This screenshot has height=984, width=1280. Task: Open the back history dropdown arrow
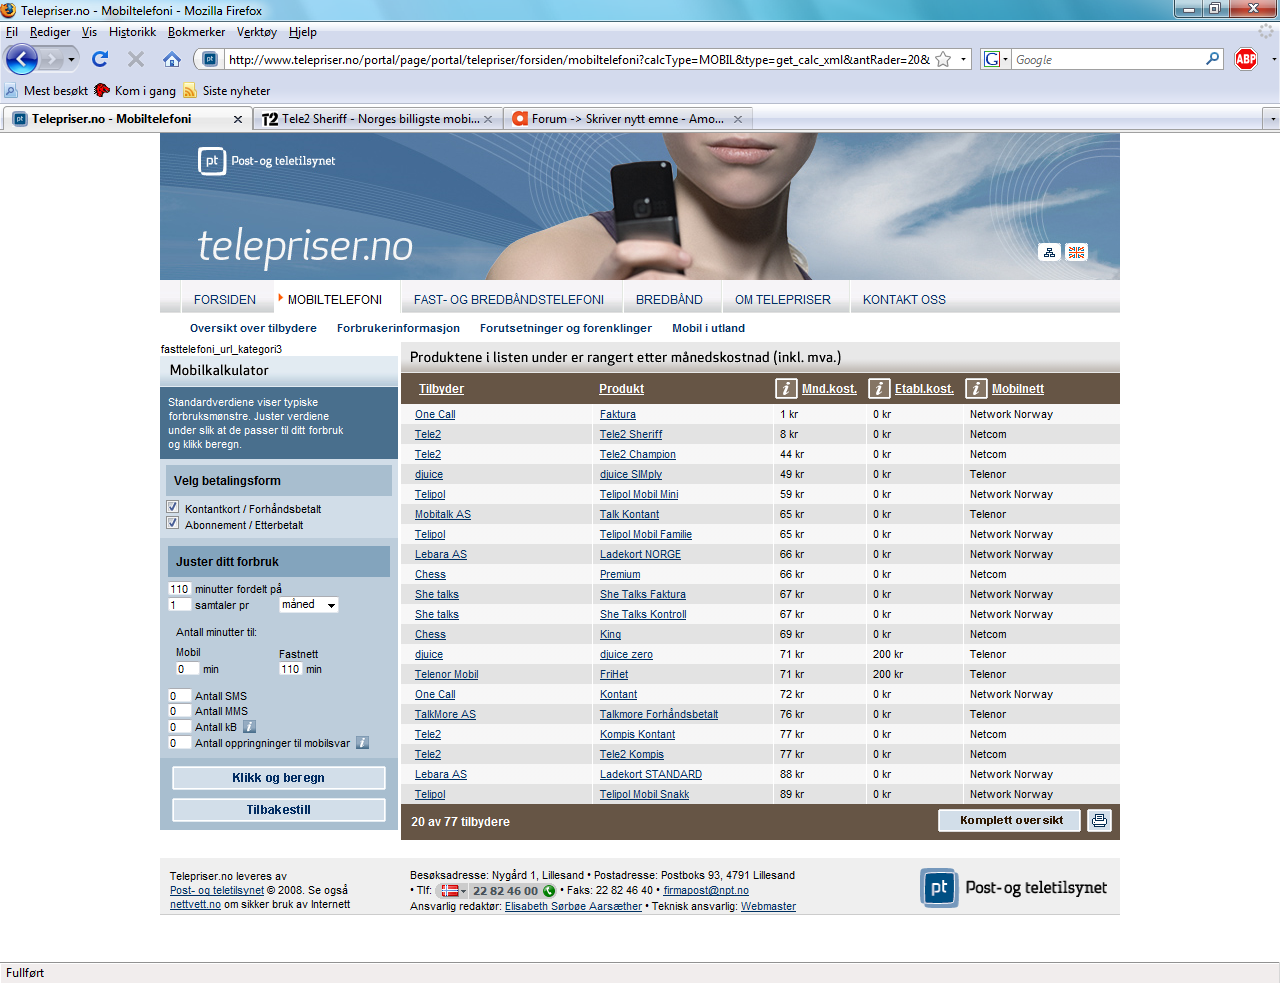click(71, 60)
